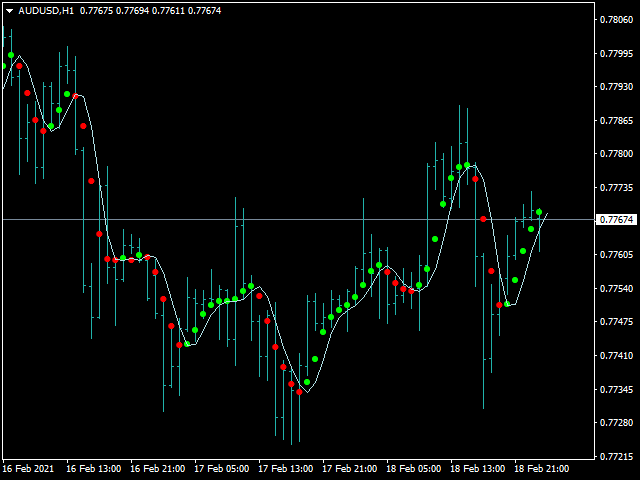Image resolution: width=640 pixels, height=480 pixels.
Task: Click the 0.77410 price scale label
Action: click(x=616, y=356)
